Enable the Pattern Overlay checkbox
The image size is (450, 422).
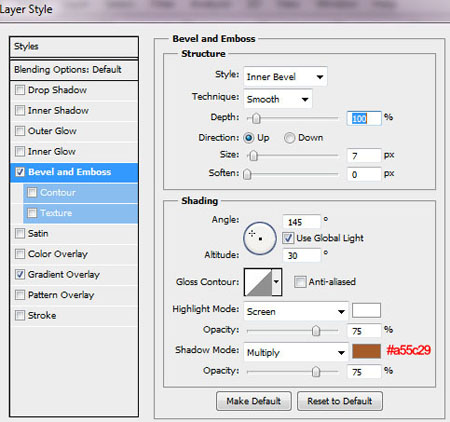(20, 295)
